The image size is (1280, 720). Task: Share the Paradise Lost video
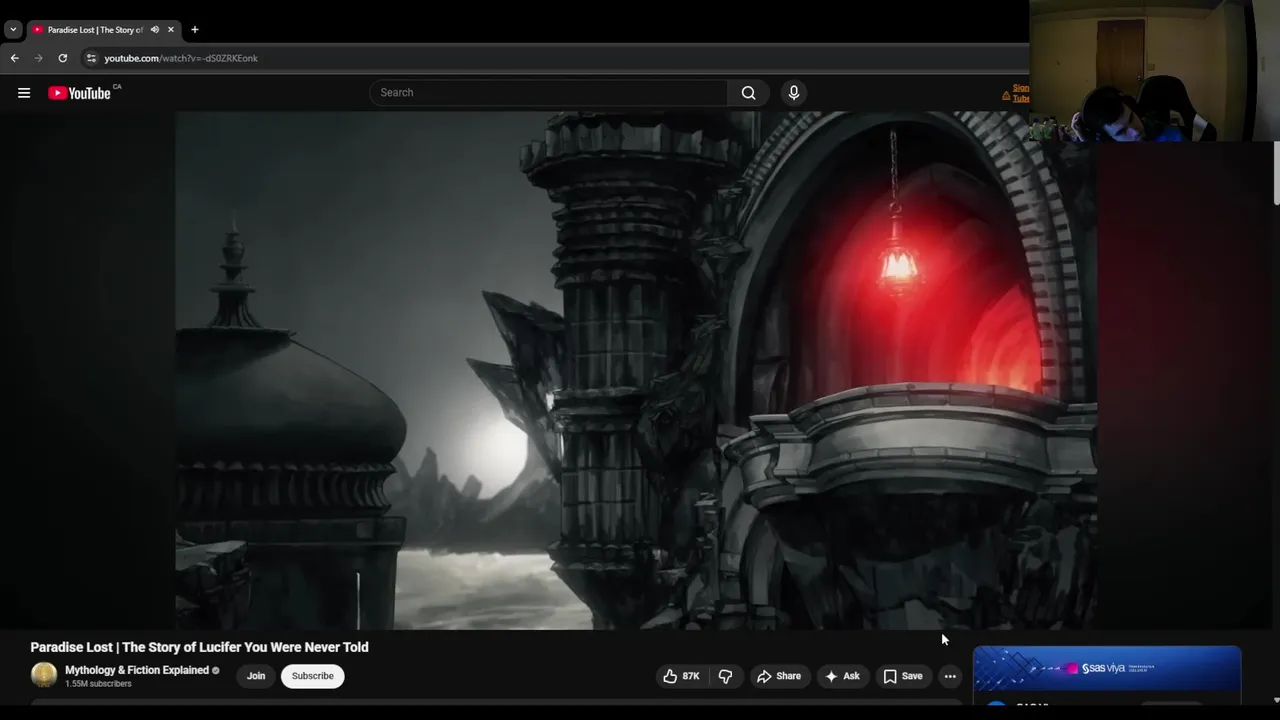(779, 676)
